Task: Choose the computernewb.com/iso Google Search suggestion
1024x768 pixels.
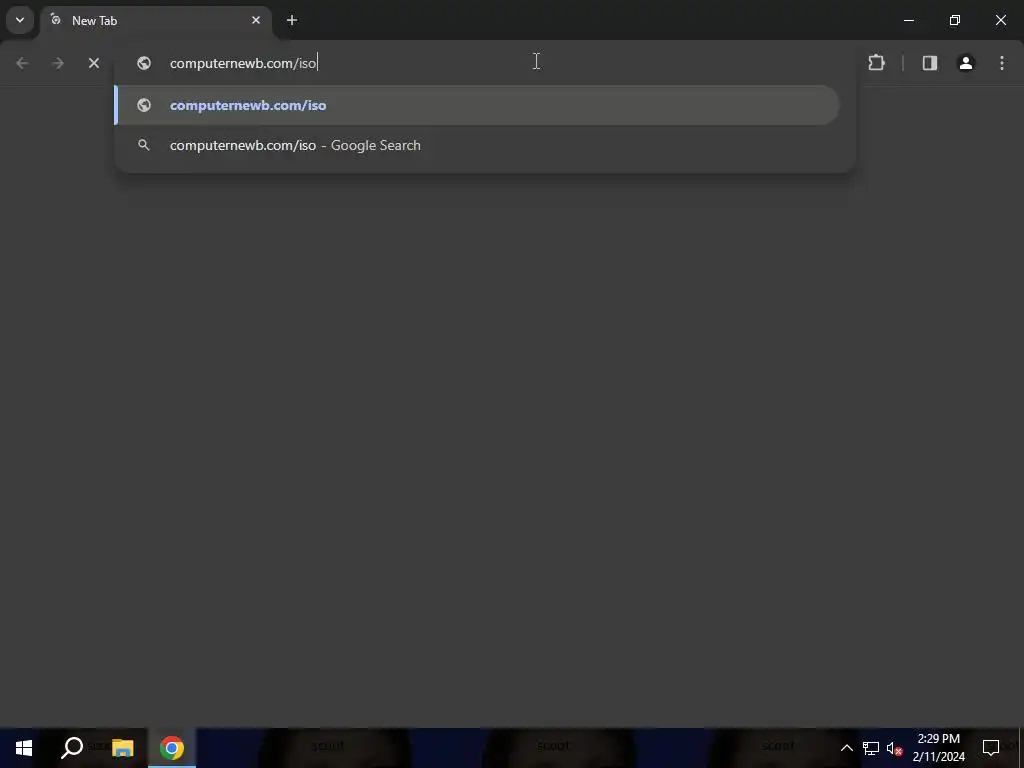Action: tap(477, 145)
